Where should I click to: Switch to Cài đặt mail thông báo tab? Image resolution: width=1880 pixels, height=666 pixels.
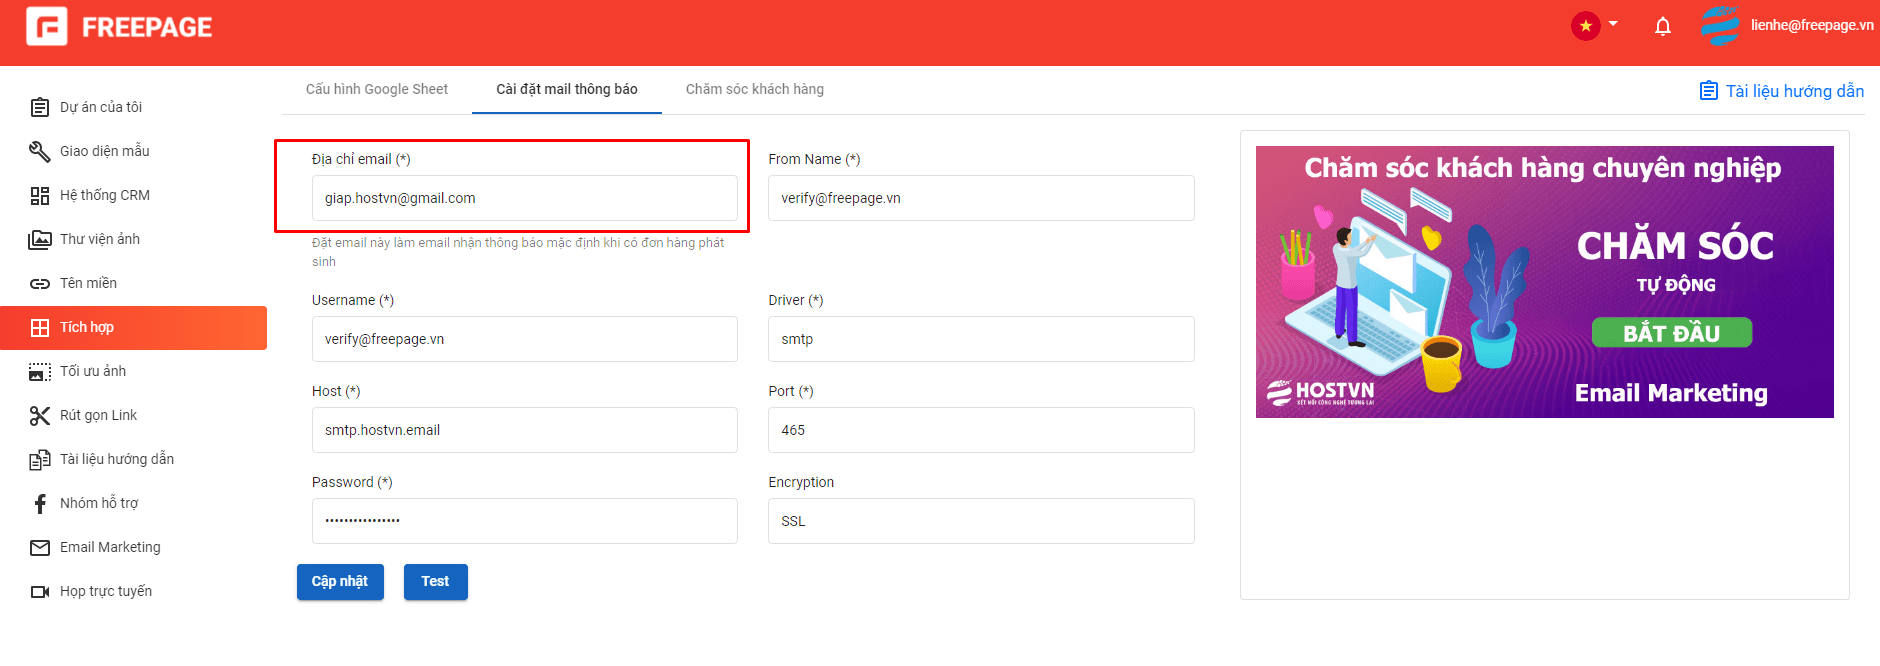tap(567, 89)
